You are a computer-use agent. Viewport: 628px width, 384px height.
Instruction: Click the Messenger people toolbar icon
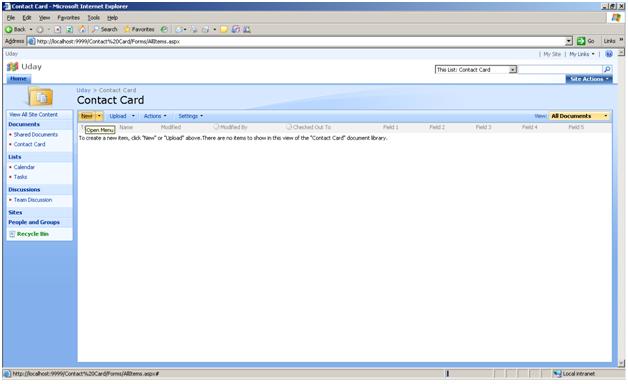pos(247,29)
